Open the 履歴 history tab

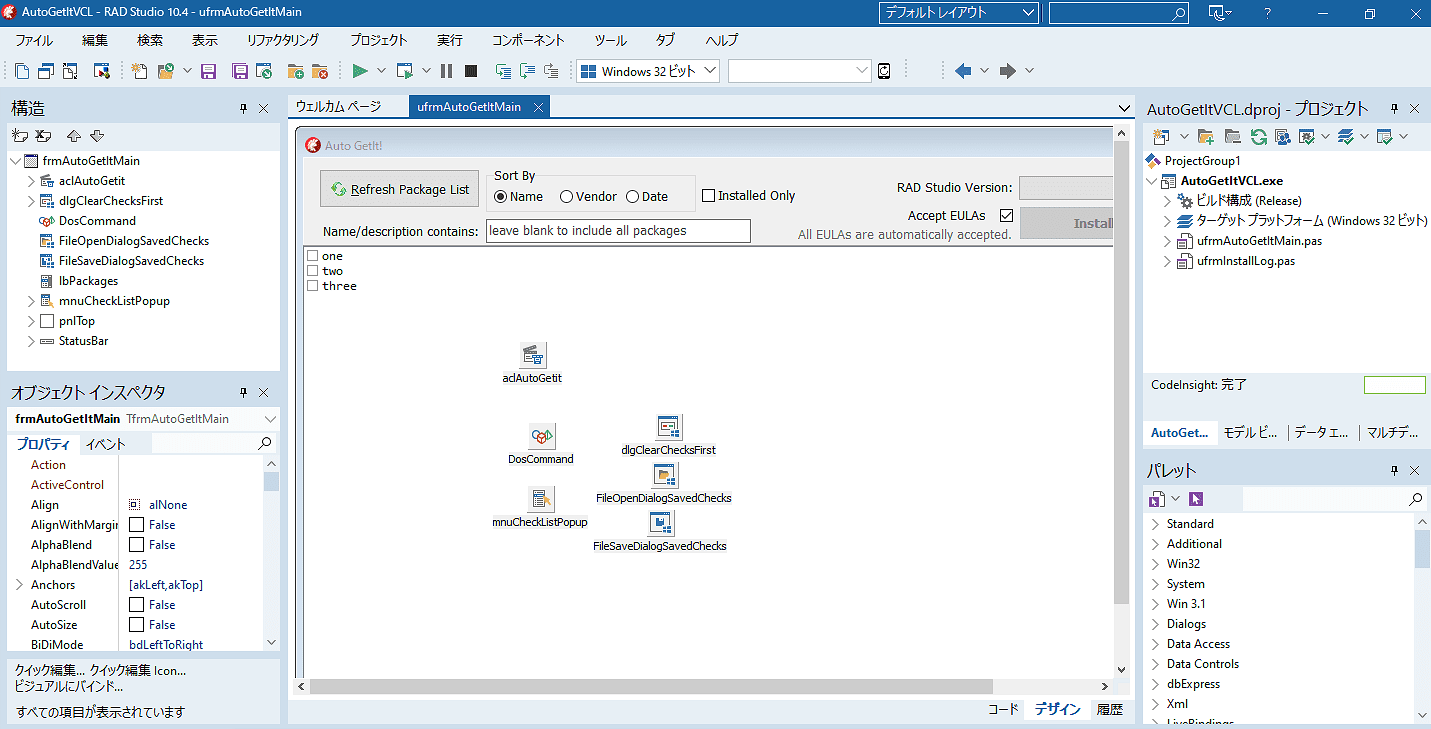click(x=1110, y=709)
